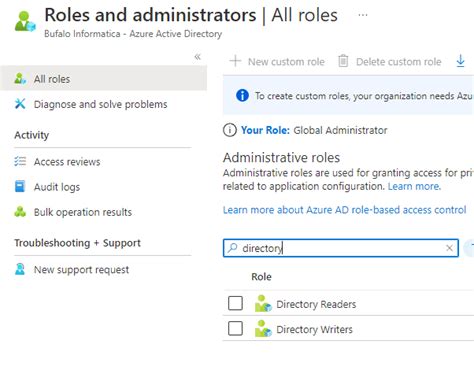Click the download arrow icon in toolbar
This screenshot has height=374, width=474.
coord(460,61)
